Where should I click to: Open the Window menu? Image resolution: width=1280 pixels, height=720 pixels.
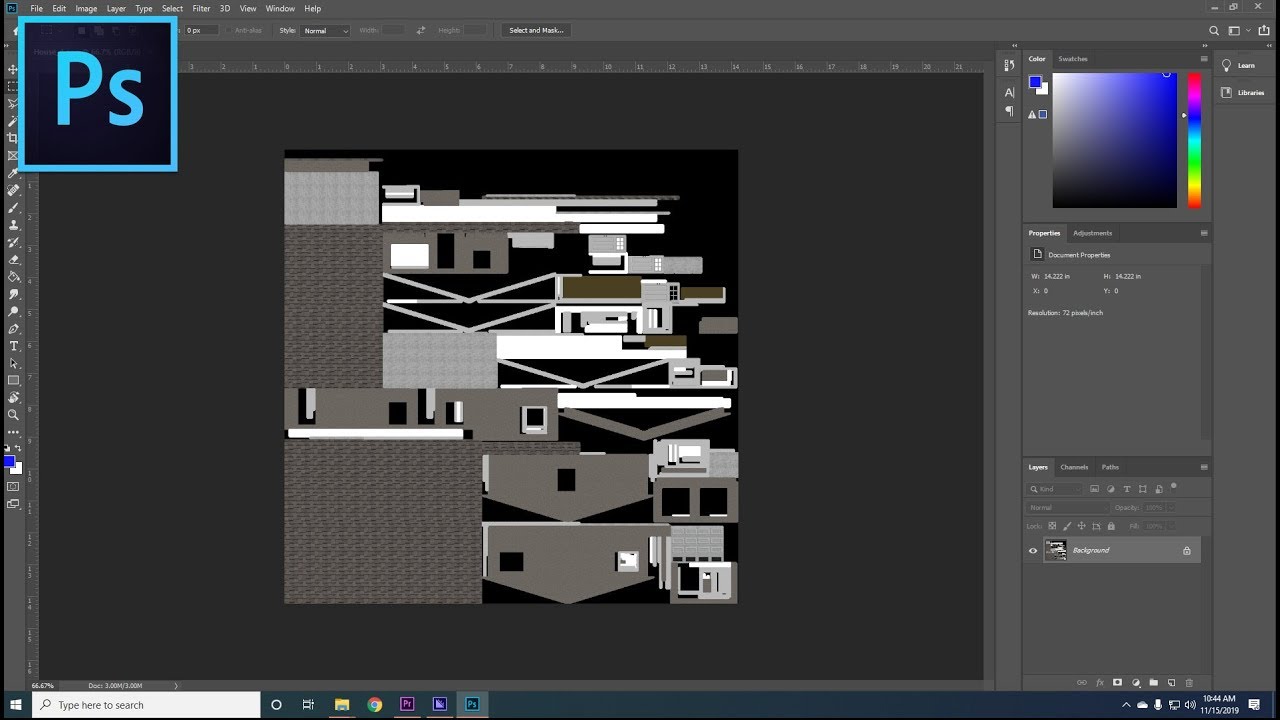click(x=280, y=8)
